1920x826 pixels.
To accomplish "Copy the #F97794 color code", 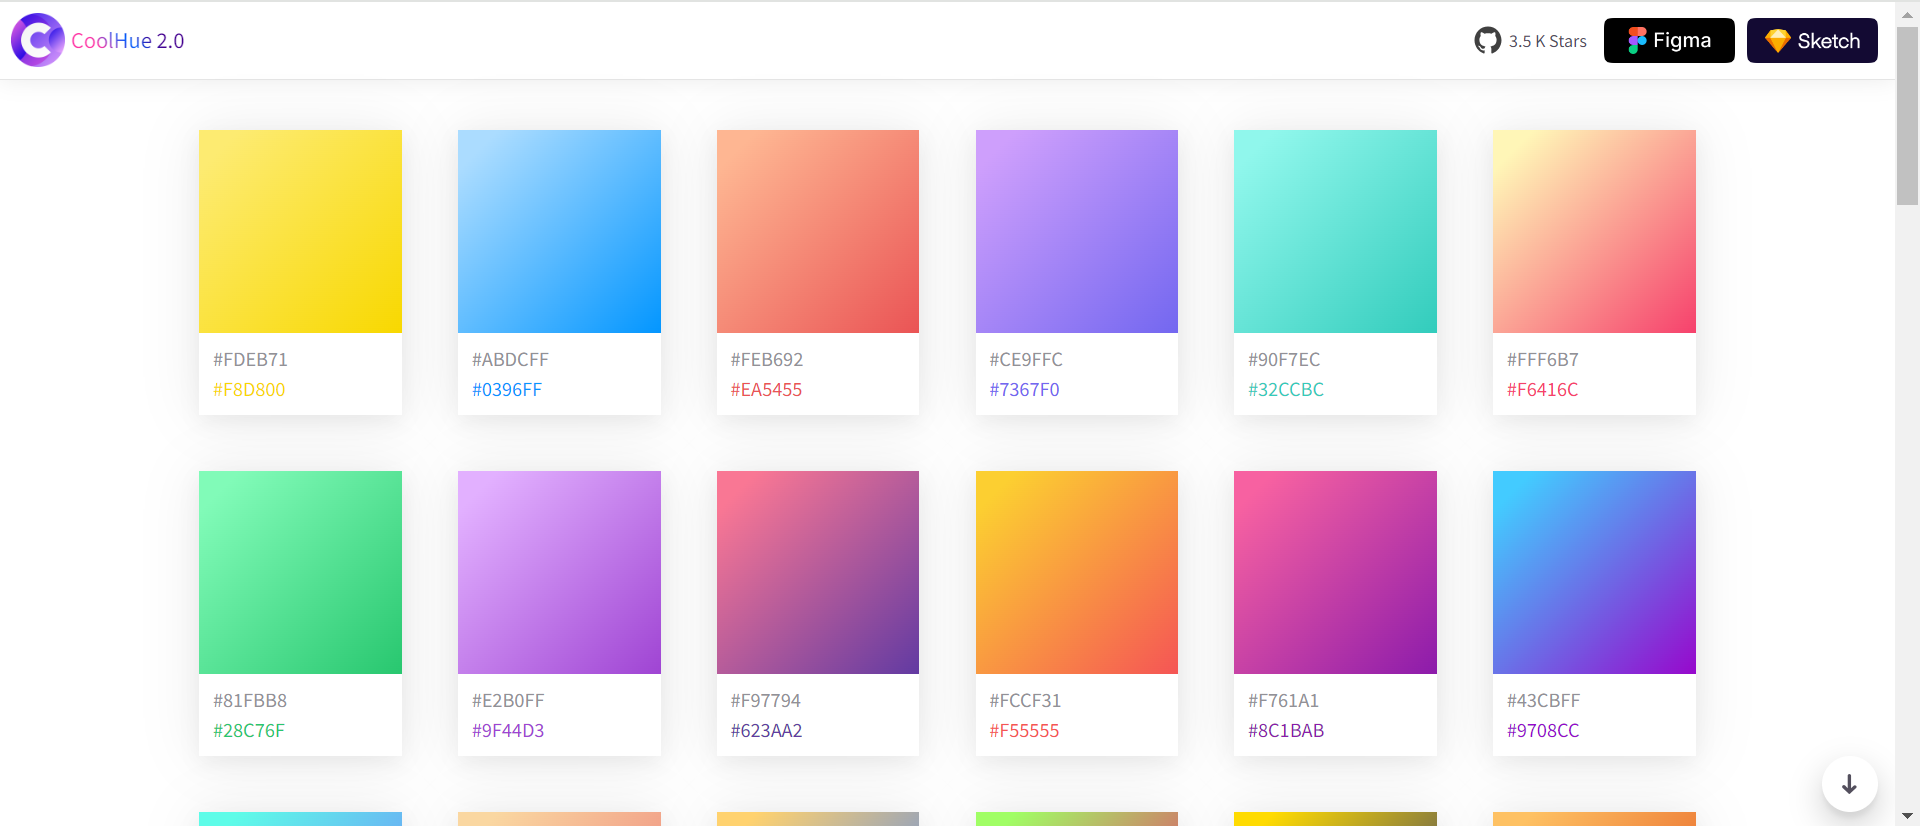I will tap(766, 701).
